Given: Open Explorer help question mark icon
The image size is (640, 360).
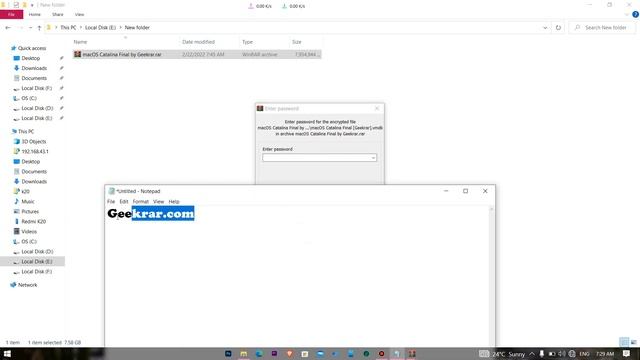Looking at the screenshot, I should (635, 14).
